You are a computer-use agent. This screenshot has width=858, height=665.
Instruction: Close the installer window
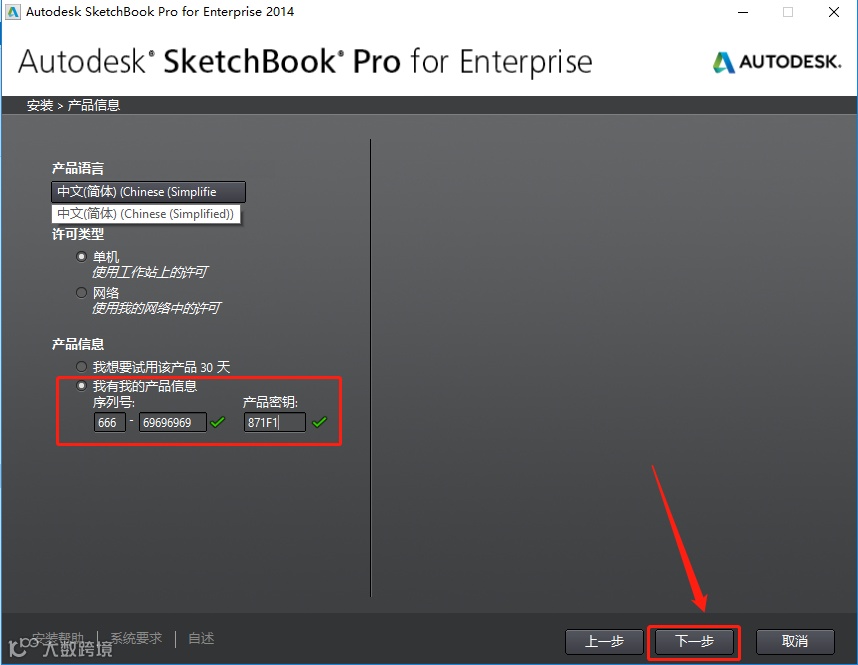point(834,12)
